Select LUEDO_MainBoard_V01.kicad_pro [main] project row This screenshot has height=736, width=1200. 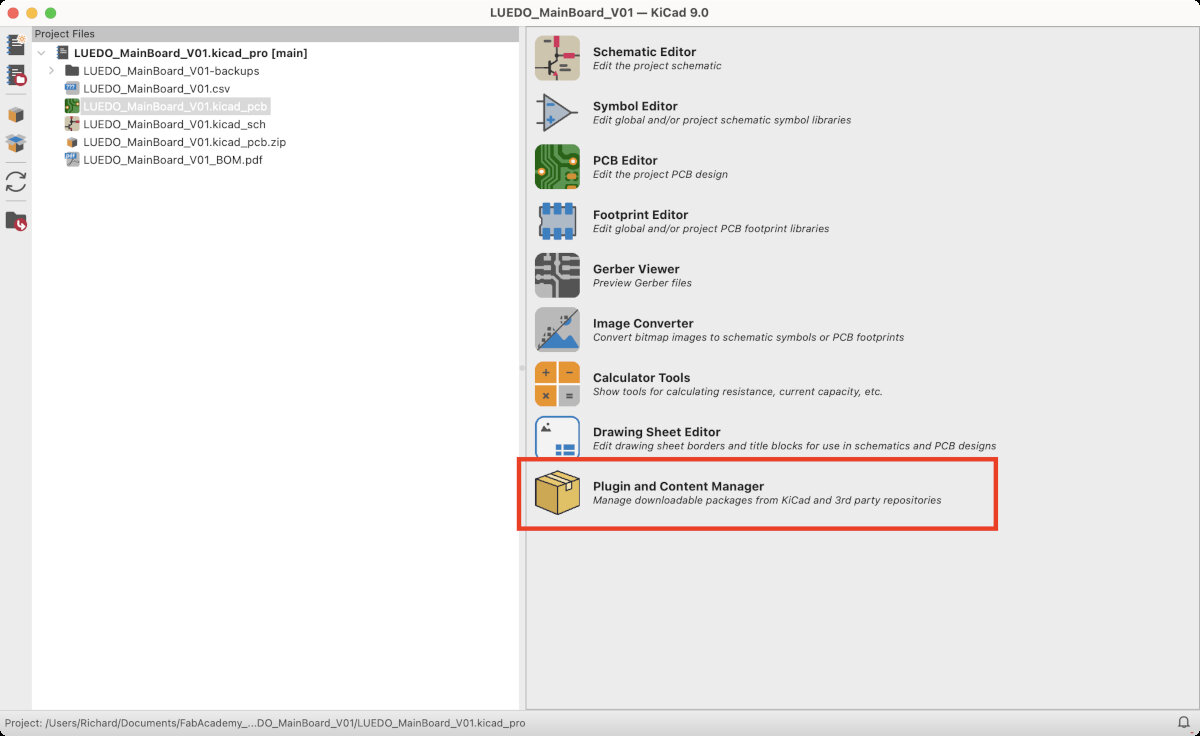191,53
